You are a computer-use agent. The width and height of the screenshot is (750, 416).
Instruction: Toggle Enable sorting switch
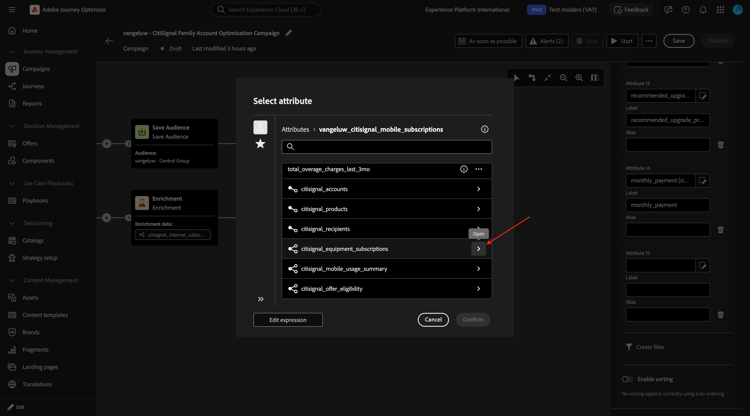click(x=627, y=379)
